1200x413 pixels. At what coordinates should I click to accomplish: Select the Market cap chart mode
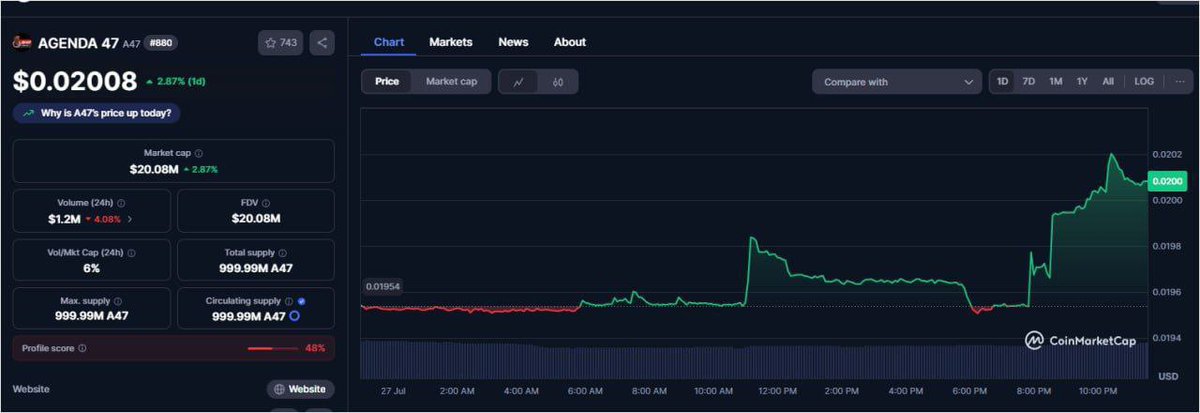[451, 82]
